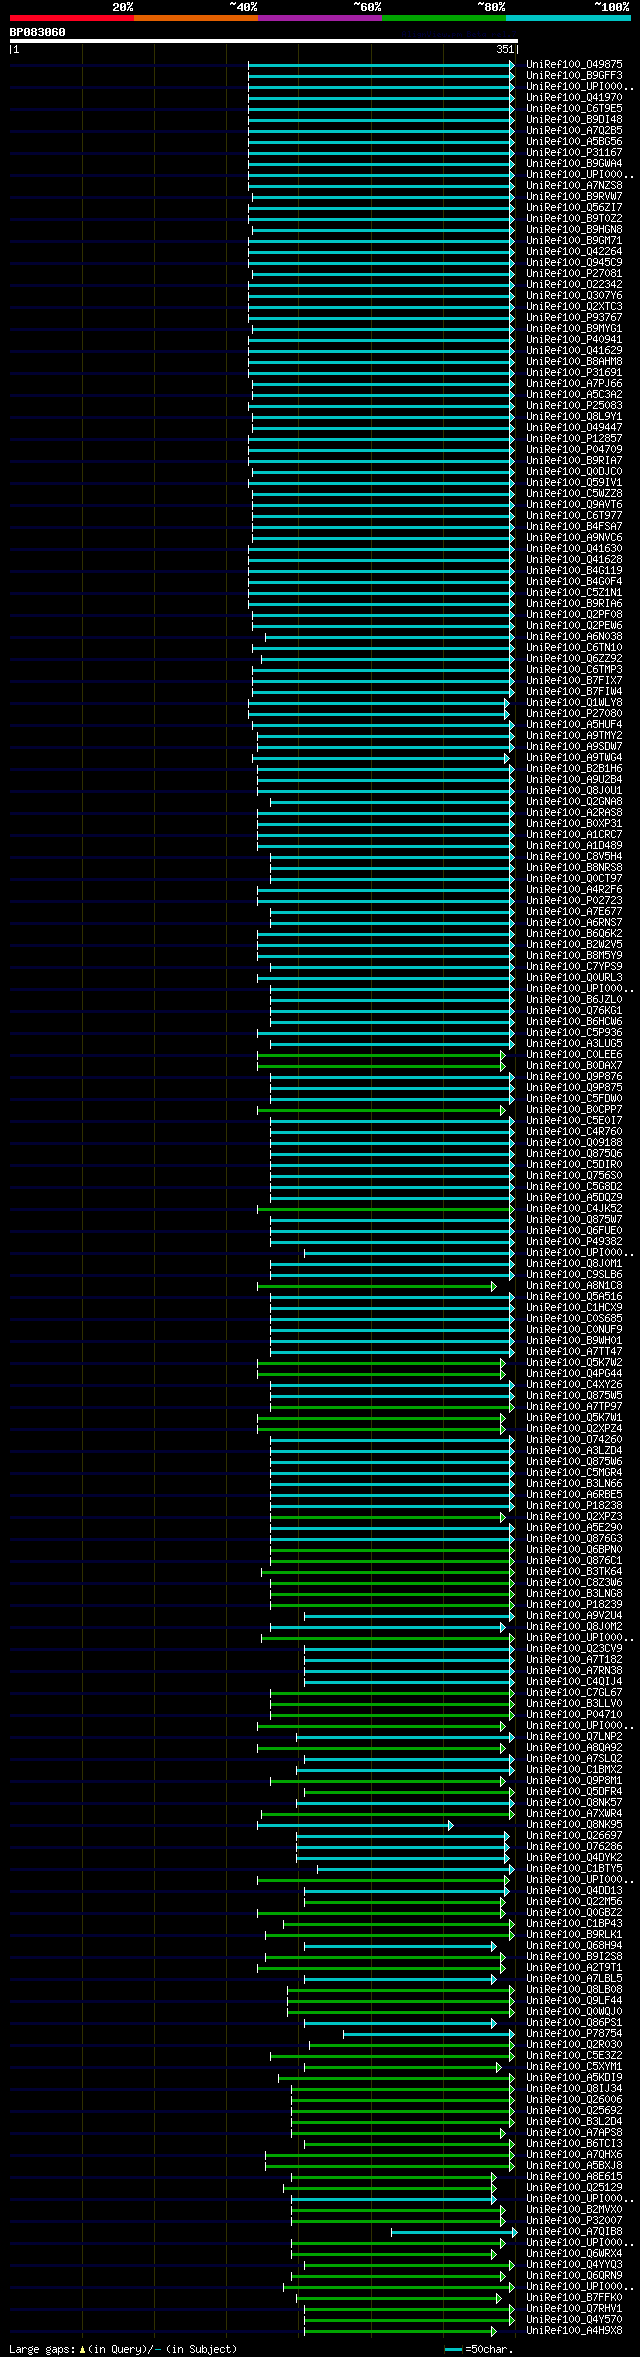This screenshot has height=2357, width=640.
Task: Select hit label UniRef100_A7APS8
Action: click(574, 2132)
